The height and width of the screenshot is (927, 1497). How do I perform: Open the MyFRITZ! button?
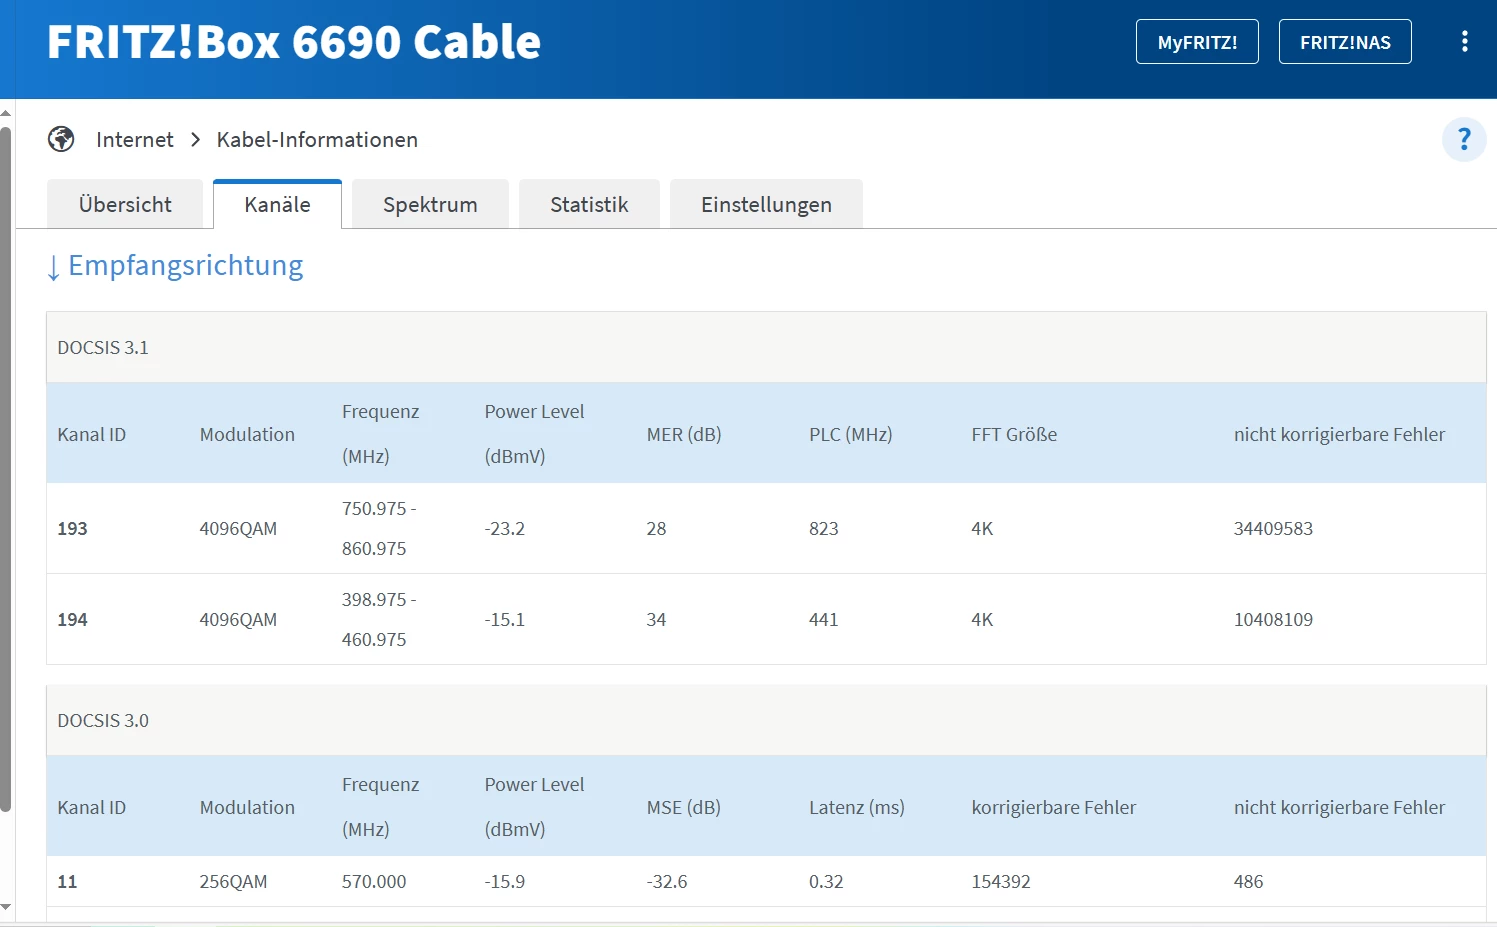tap(1197, 42)
